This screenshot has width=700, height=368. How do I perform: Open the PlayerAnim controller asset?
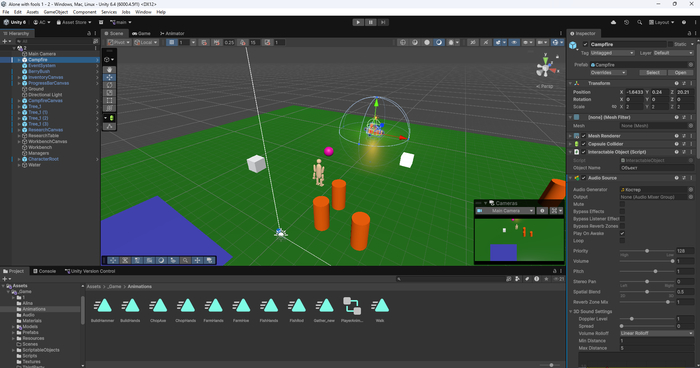coord(352,309)
